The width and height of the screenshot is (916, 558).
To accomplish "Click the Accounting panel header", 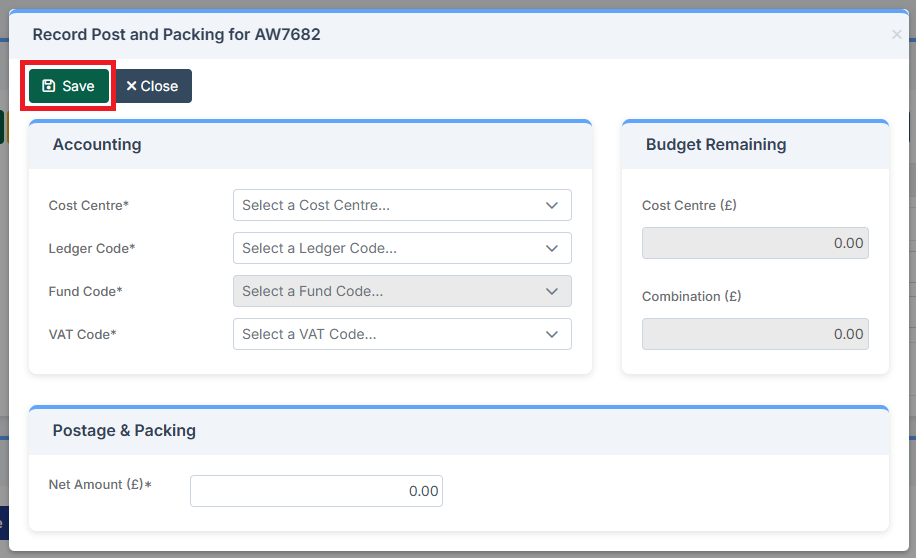I will 97,145.
